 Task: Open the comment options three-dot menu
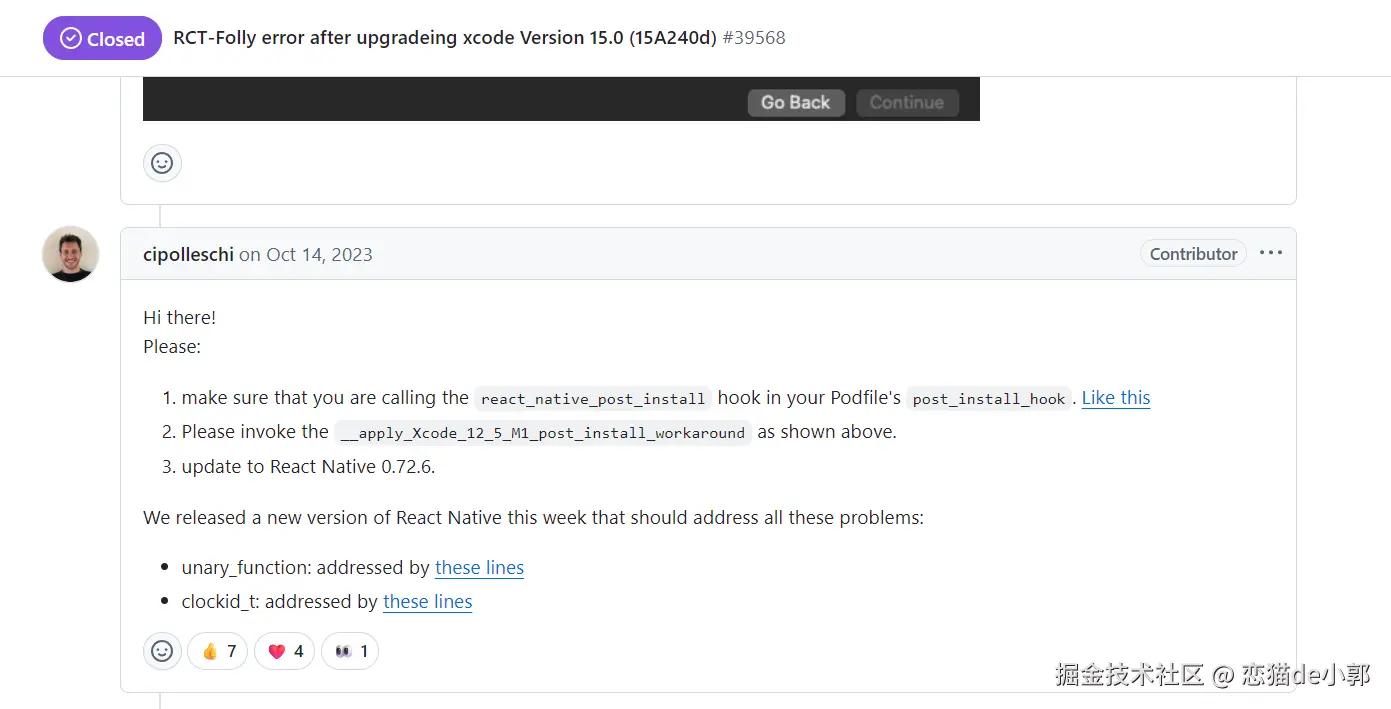[1271, 253]
